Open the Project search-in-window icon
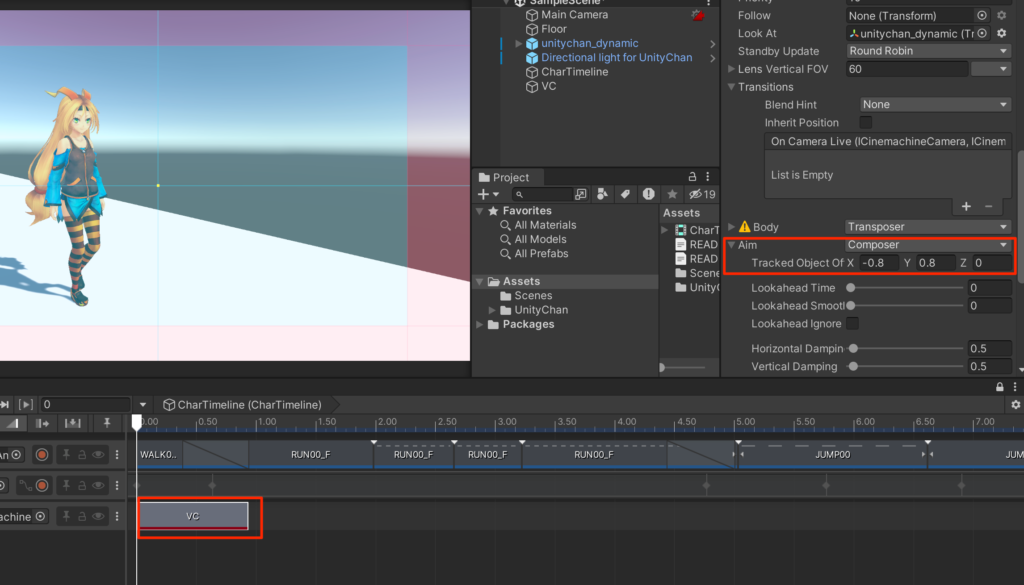 pyautogui.click(x=581, y=194)
